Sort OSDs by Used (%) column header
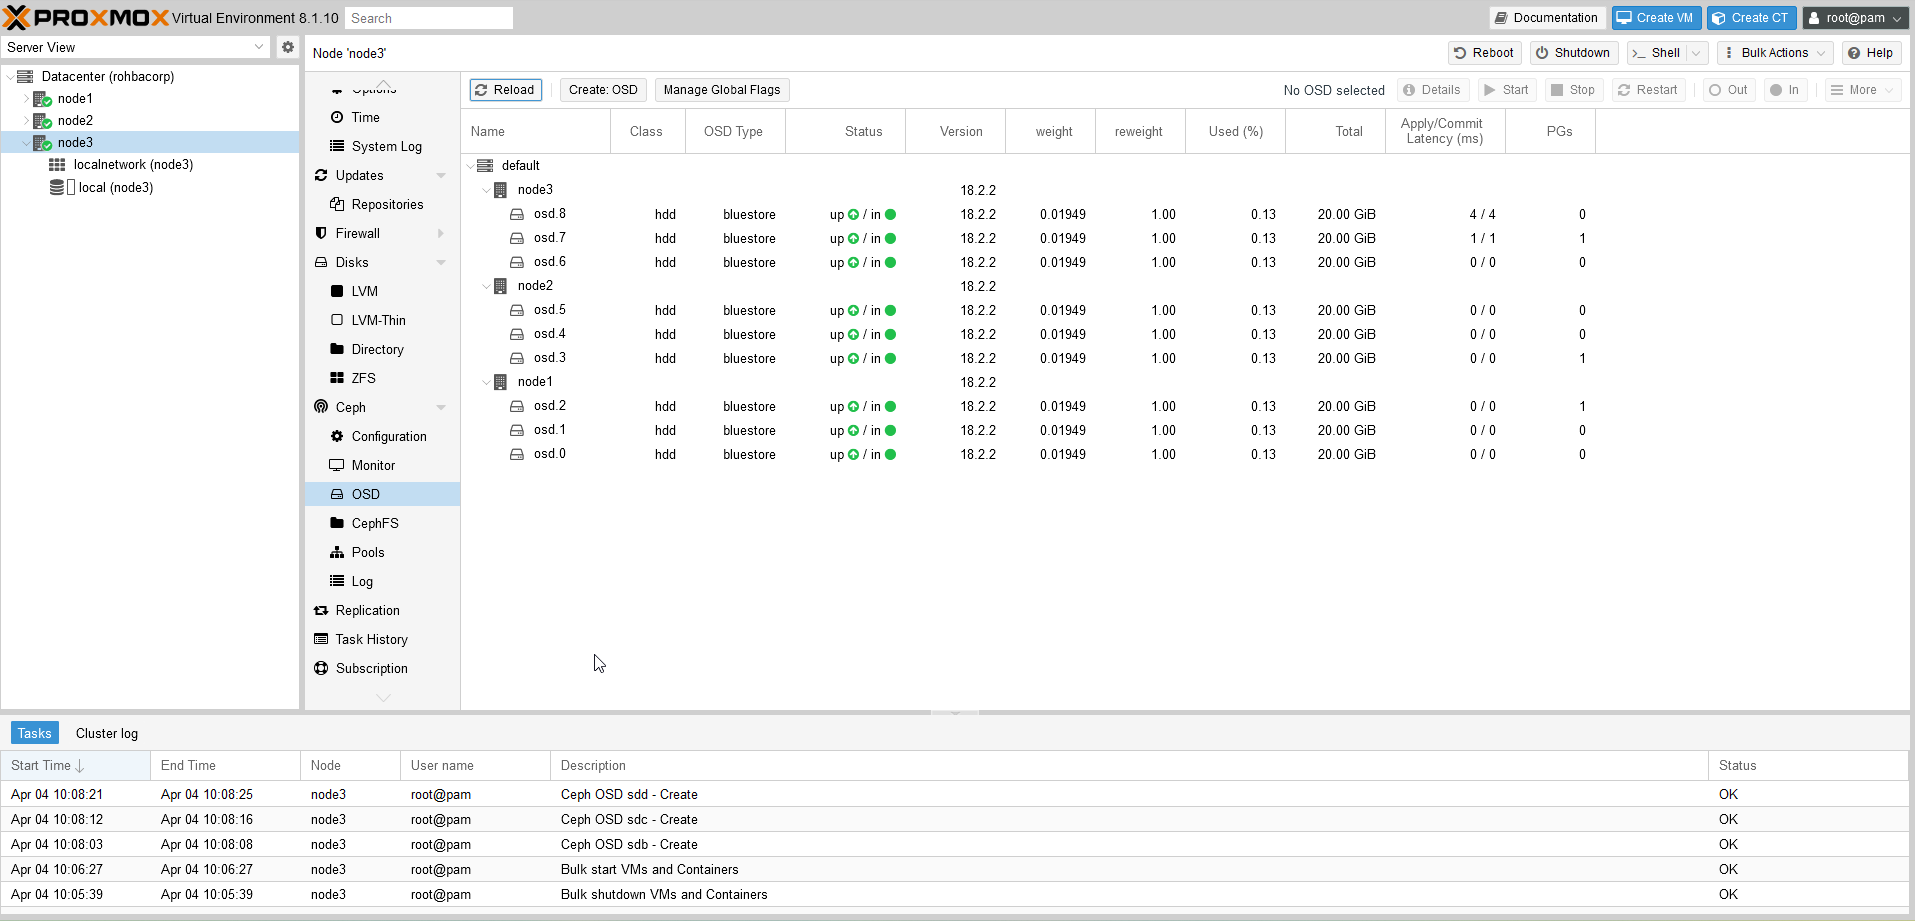Screen dimensions: 1915x921 [x=1236, y=131]
